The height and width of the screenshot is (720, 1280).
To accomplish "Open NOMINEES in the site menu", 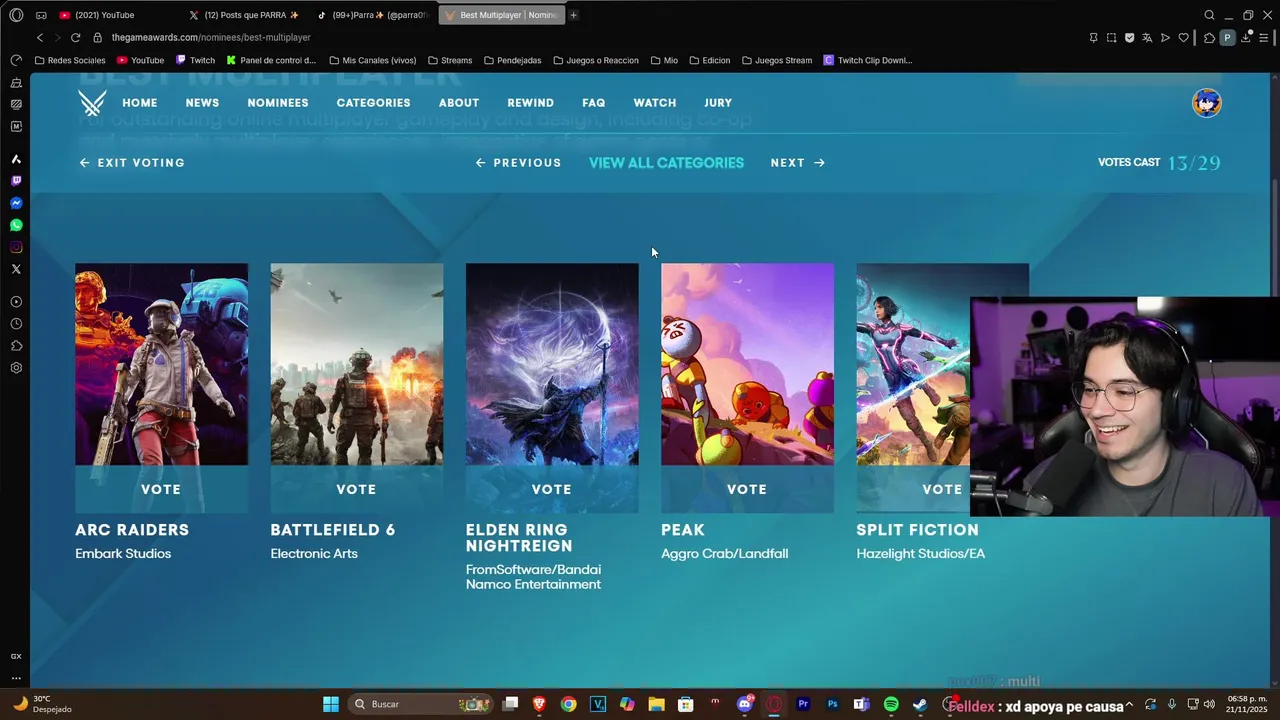I will coord(278,103).
